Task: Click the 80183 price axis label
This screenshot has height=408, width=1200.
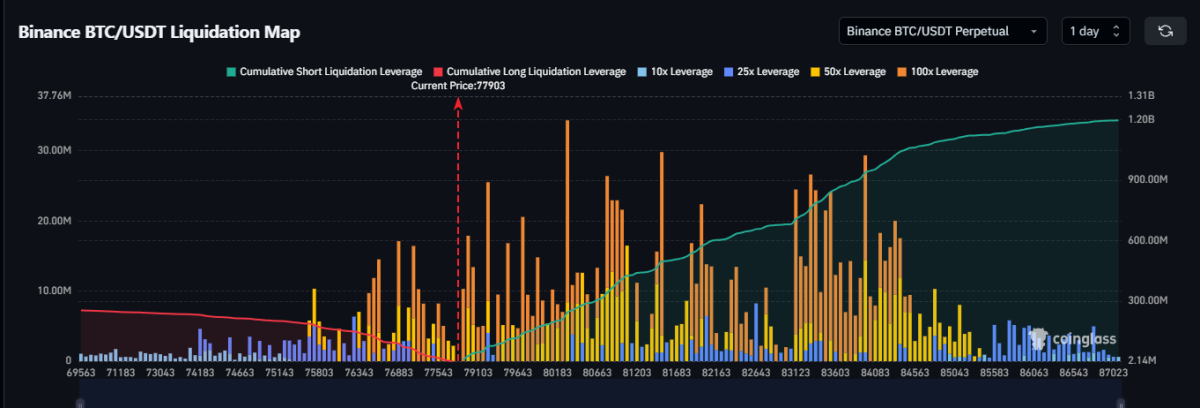Action: (x=557, y=372)
